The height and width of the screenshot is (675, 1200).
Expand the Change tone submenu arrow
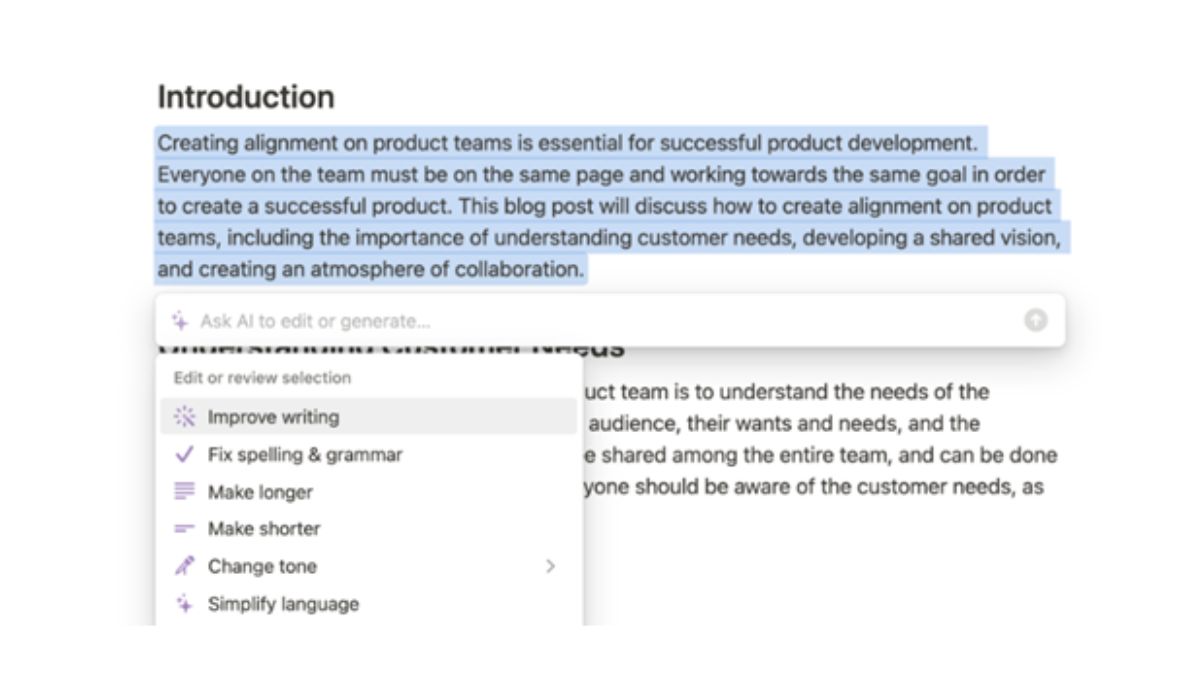click(x=550, y=566)
